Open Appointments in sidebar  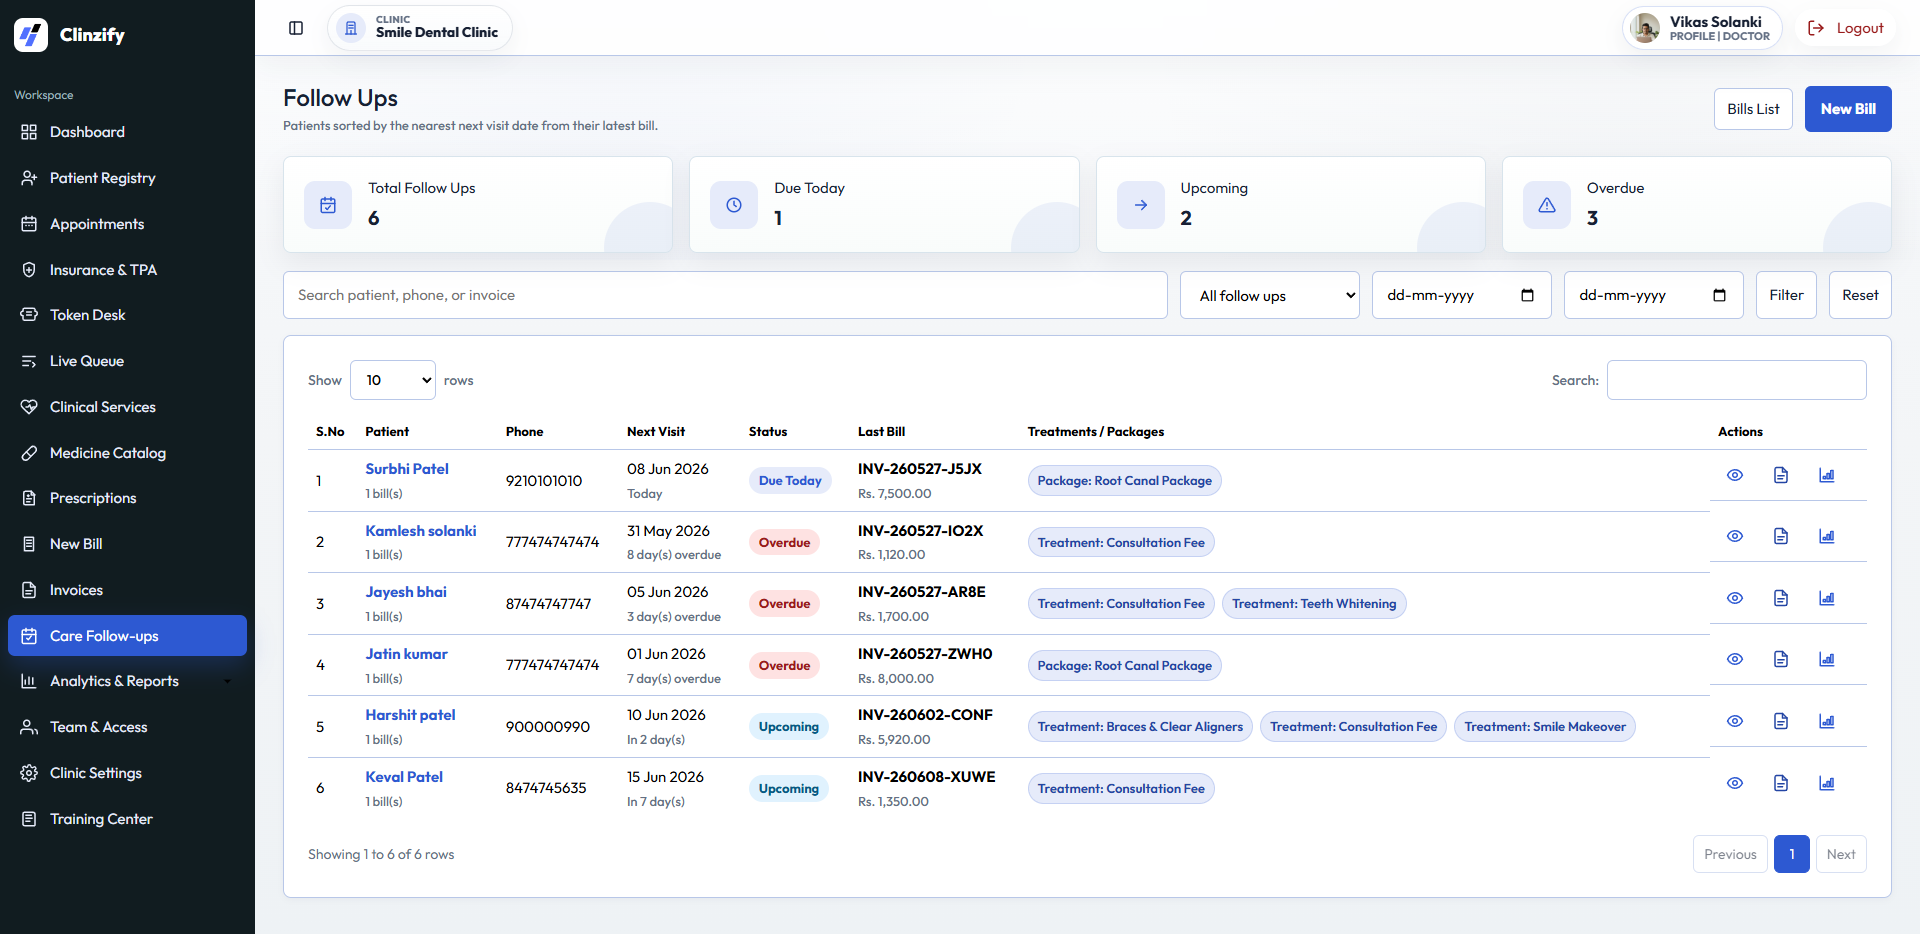pos(127,224)
